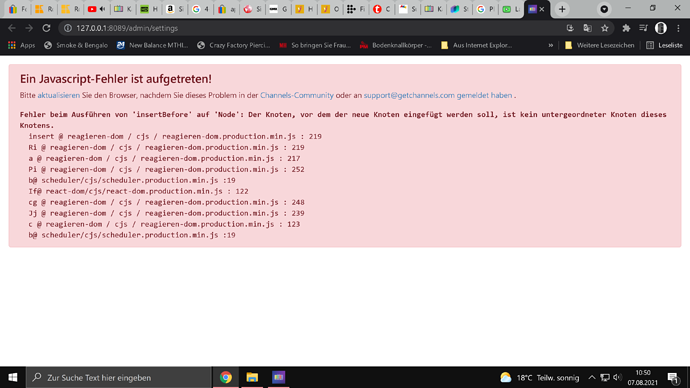The image size is (690, 388).
Task: Open the notification center icon
Action: click(672, 377)
